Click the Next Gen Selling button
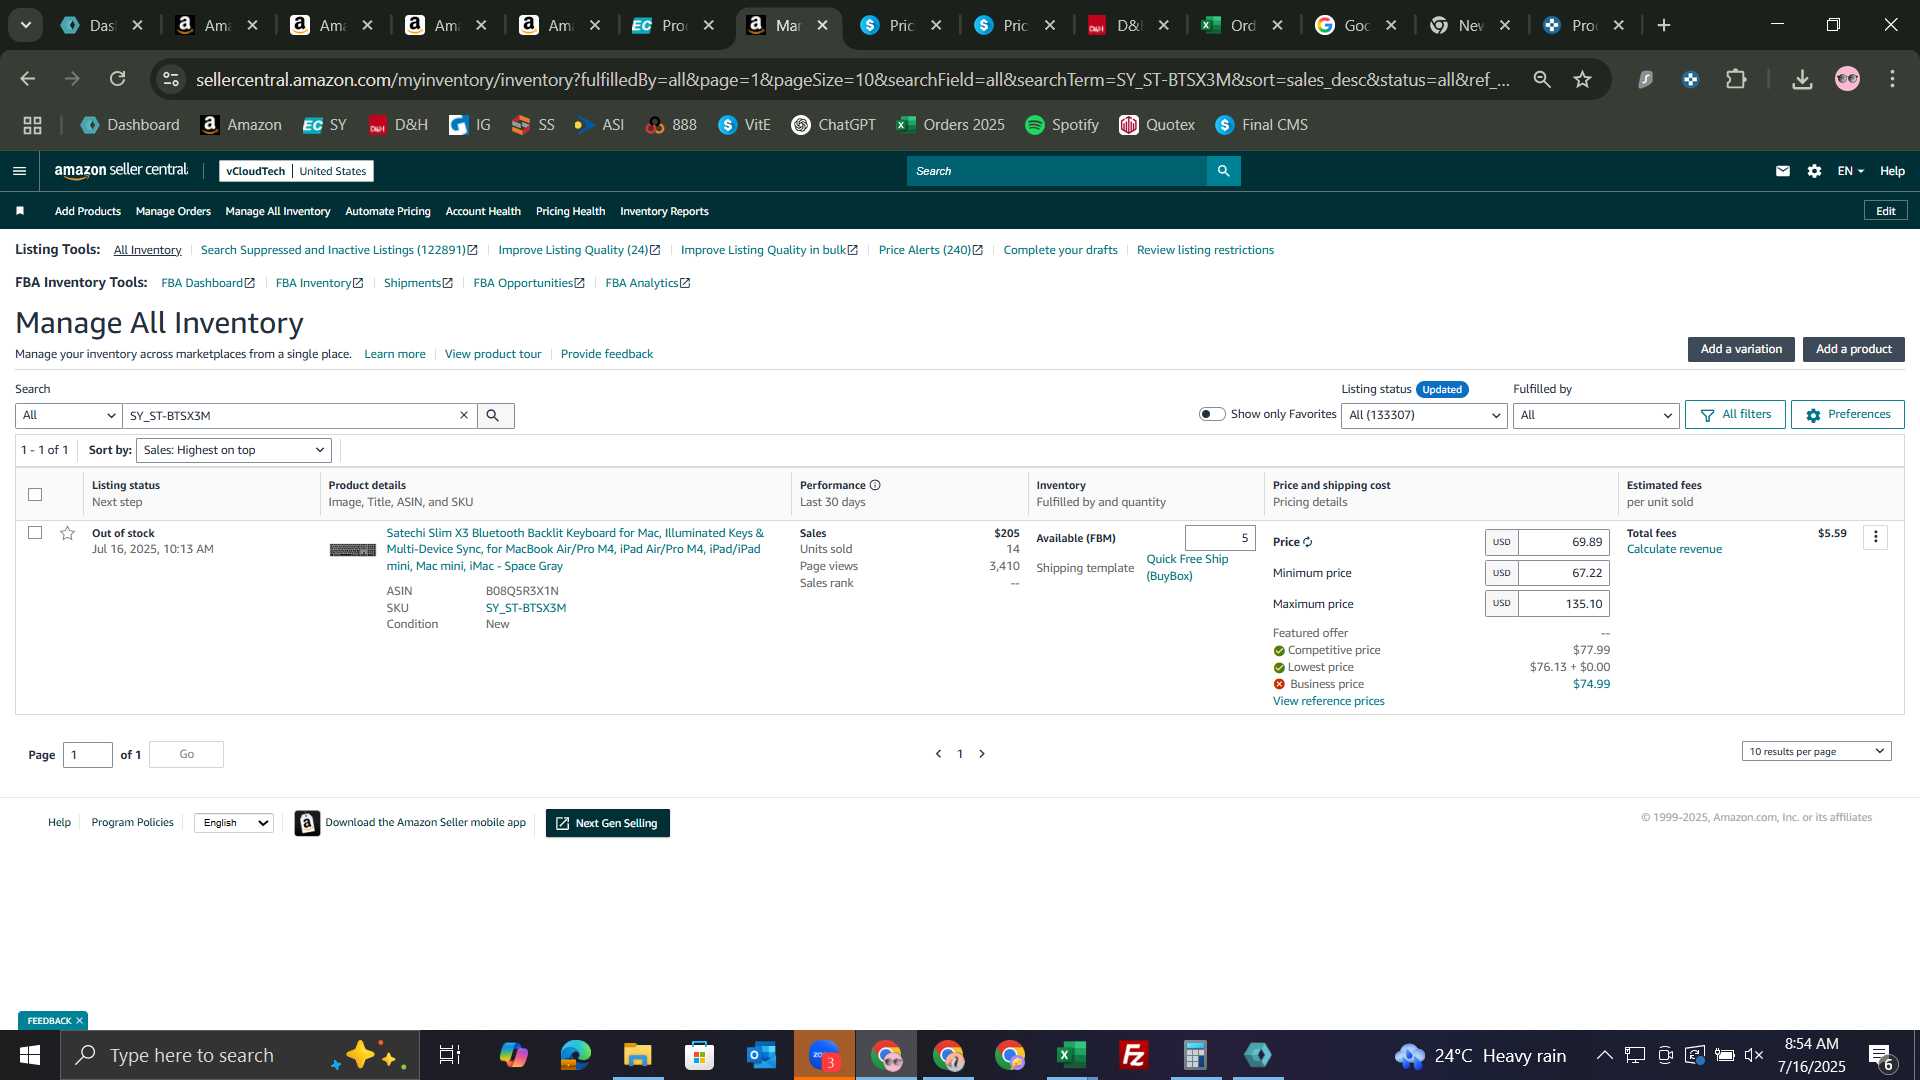Viewport: 1920px width, 1080px height. [607, 823]
